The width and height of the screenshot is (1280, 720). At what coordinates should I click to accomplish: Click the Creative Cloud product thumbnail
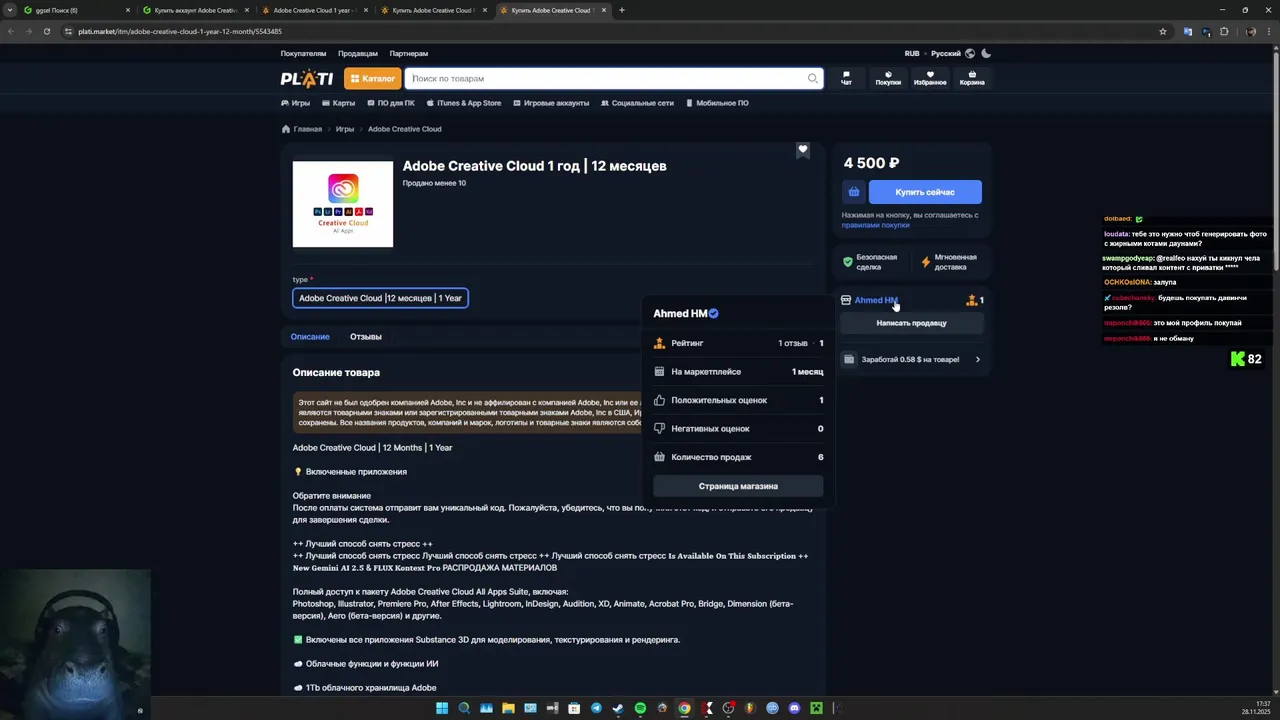coord(343,204)
